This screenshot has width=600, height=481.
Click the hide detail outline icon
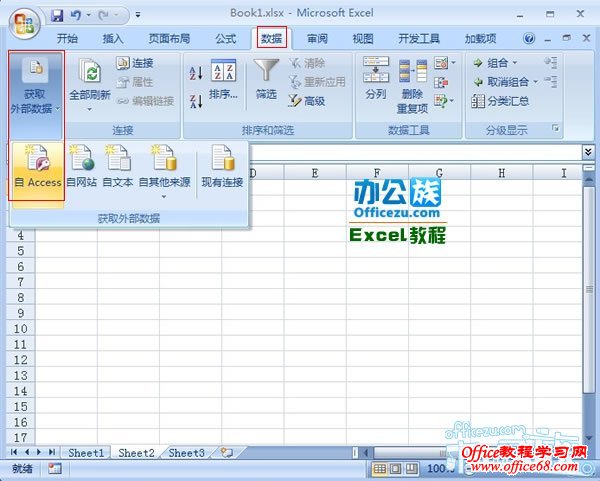551,82
